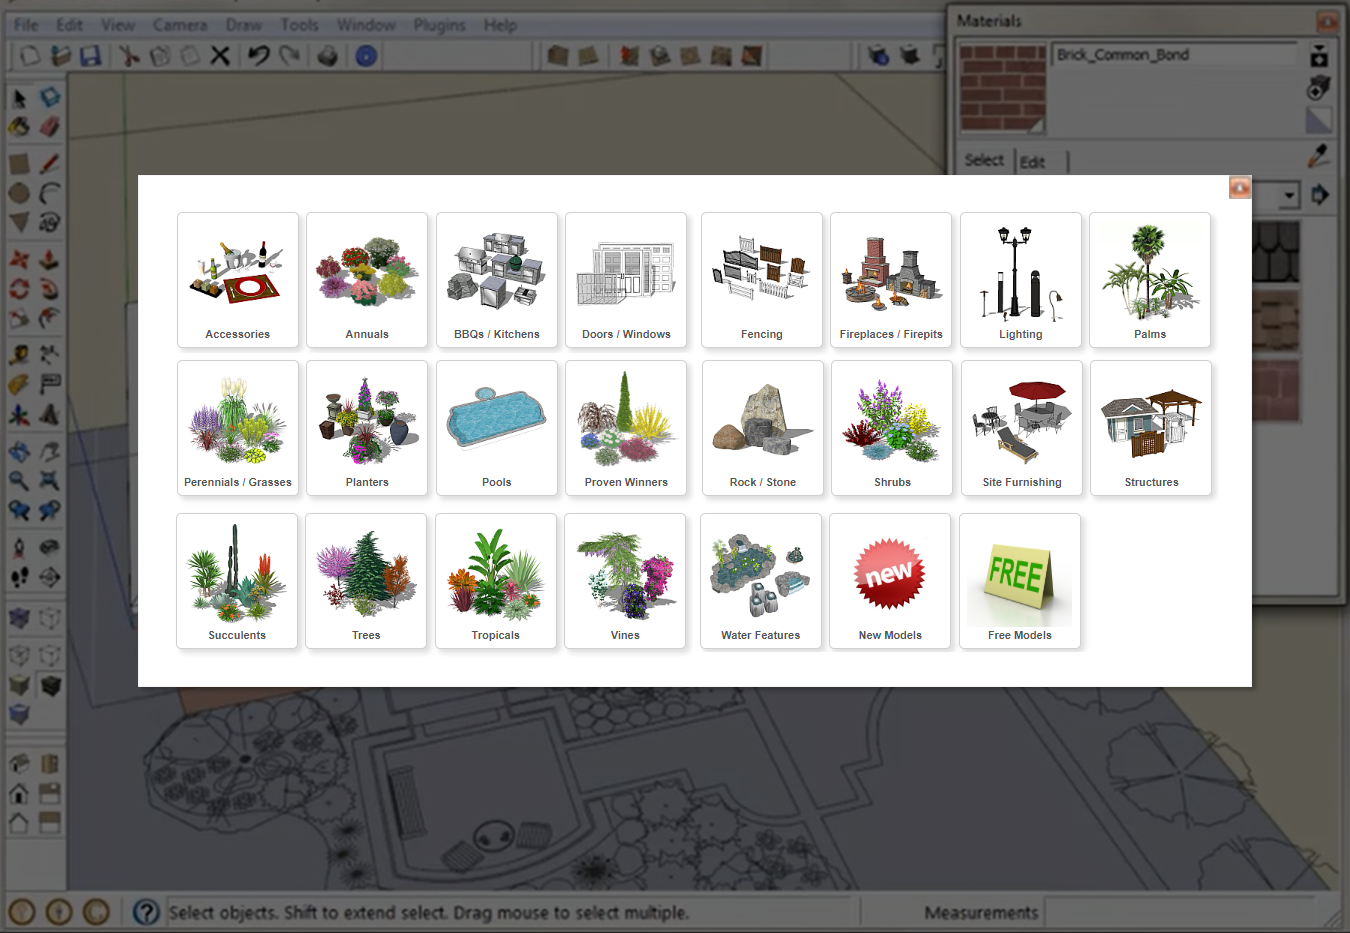Click the Save disk icon
Viewport: 1350px width, 933px height.
pyautogui.click(x=91, y=56)
